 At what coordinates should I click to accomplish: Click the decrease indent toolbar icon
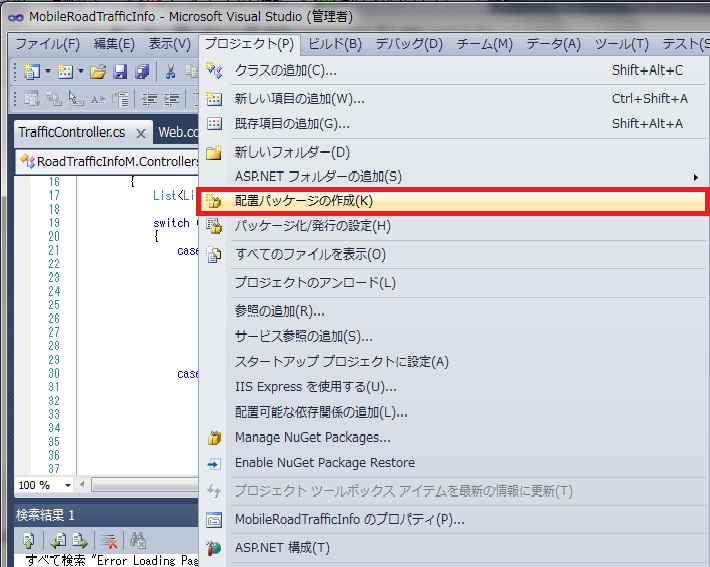[x=149, y=99]
